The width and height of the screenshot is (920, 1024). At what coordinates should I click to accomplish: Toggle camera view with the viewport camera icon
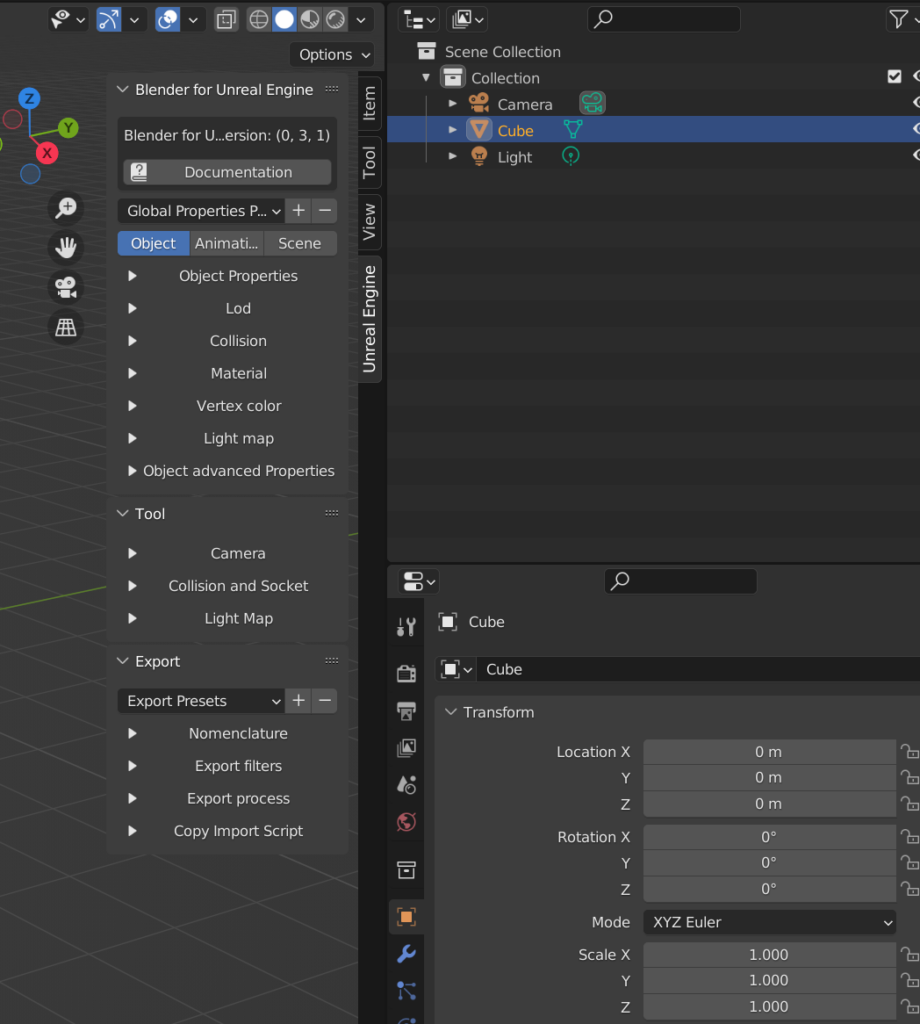pyautogui.click(x=66, y=287)
